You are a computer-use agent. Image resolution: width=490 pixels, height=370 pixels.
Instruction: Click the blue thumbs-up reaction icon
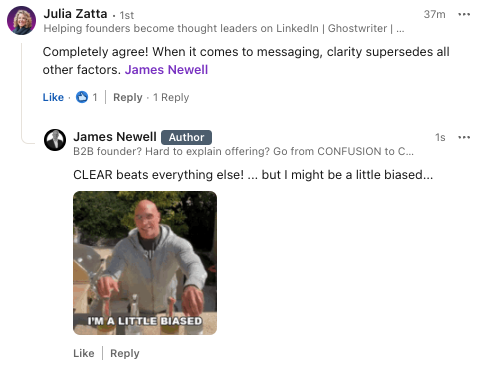82,97
